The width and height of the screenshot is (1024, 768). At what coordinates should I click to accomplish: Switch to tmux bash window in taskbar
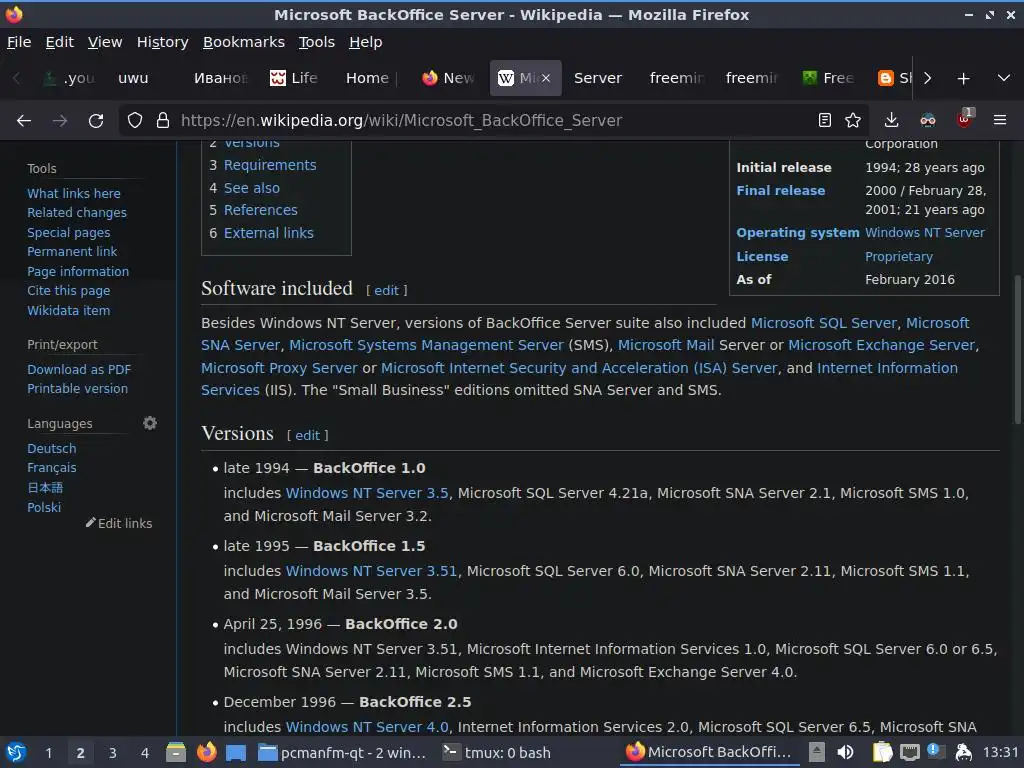(x=497, y=753)
